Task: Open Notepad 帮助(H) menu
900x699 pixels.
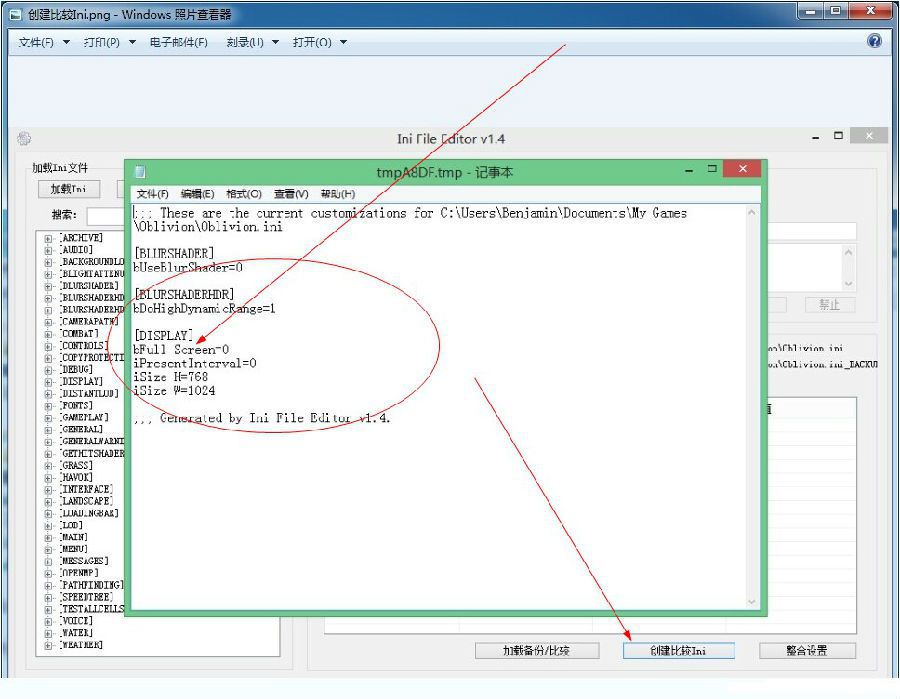Action: coord(338,194)
